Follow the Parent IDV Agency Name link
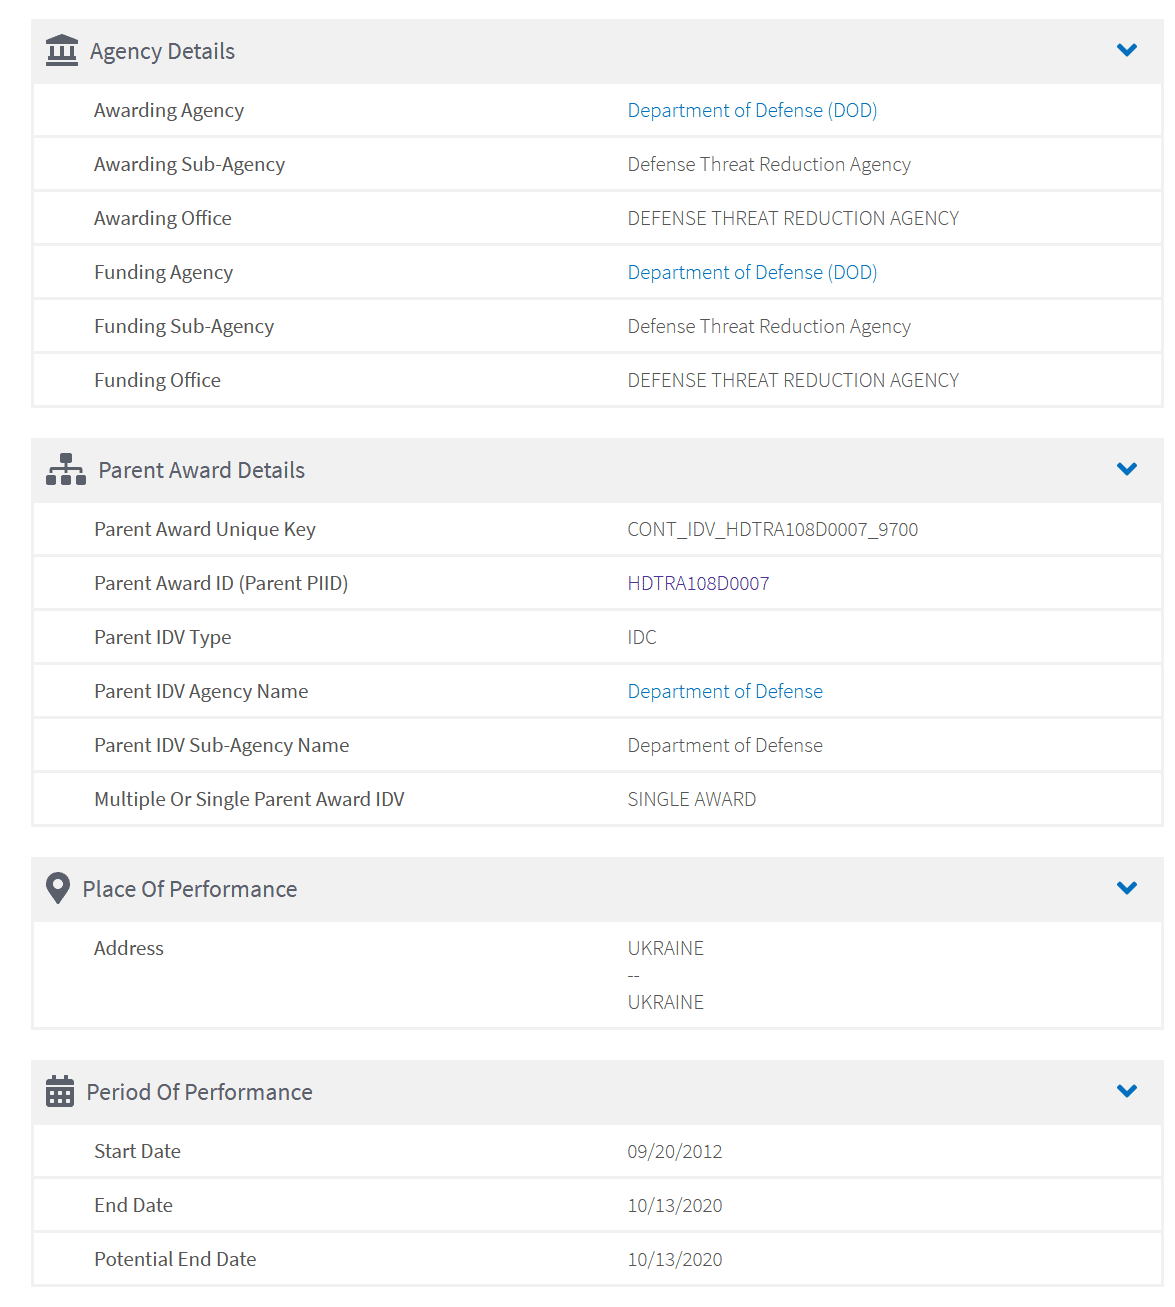The width and height of the screenshot is (1175, 1307). 725,691
